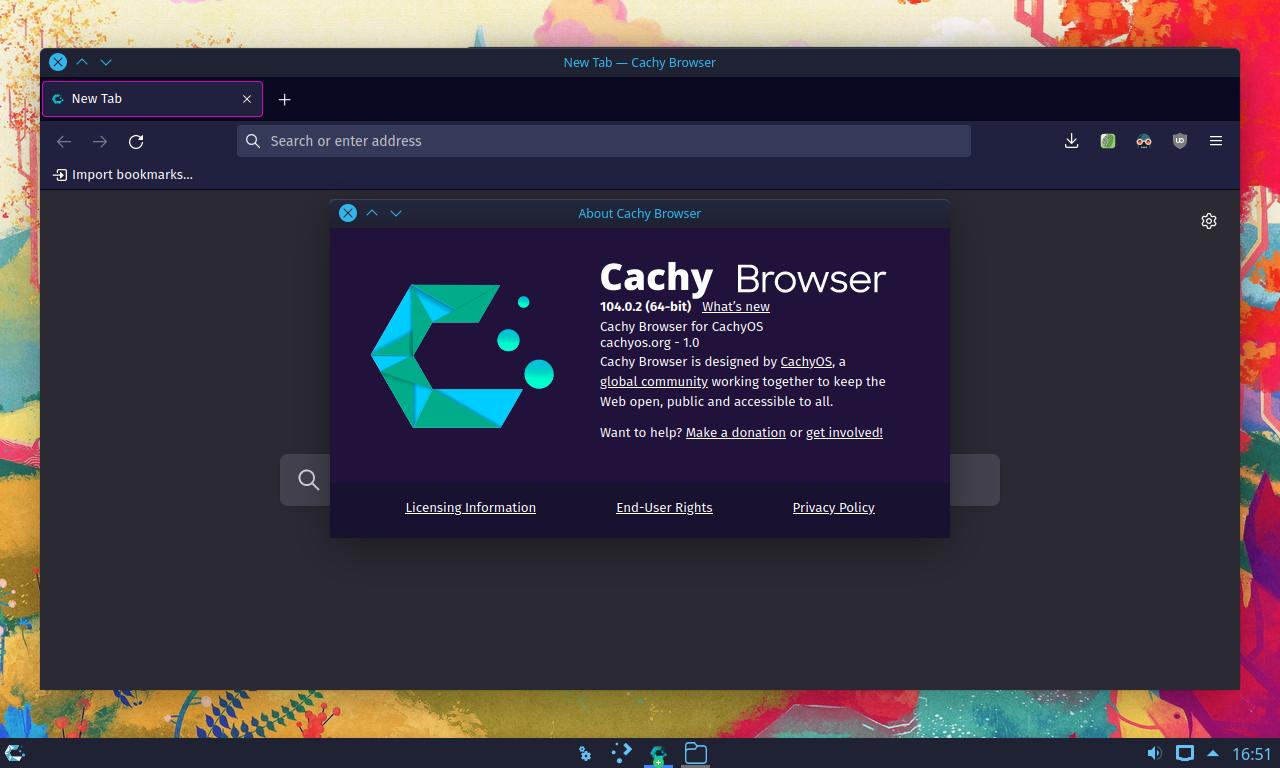Maximize the main Cachy Browser window

click(x=82, y=62)
